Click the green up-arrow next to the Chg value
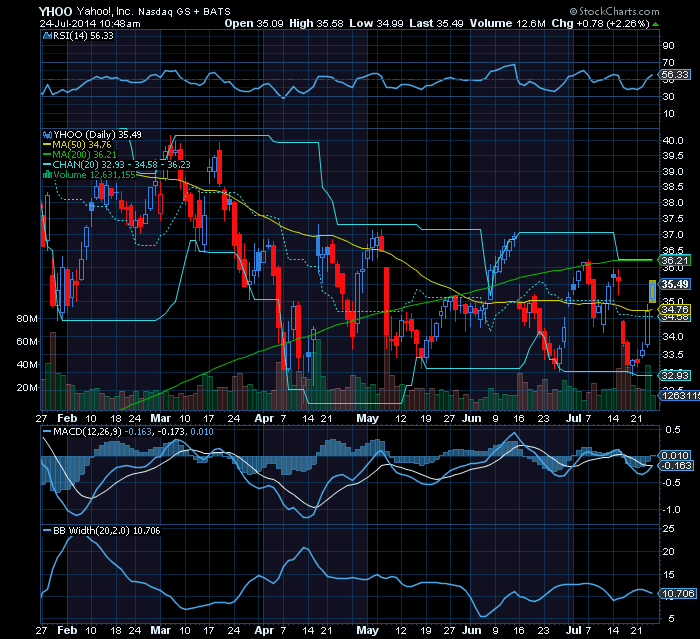 click(655, 24)
